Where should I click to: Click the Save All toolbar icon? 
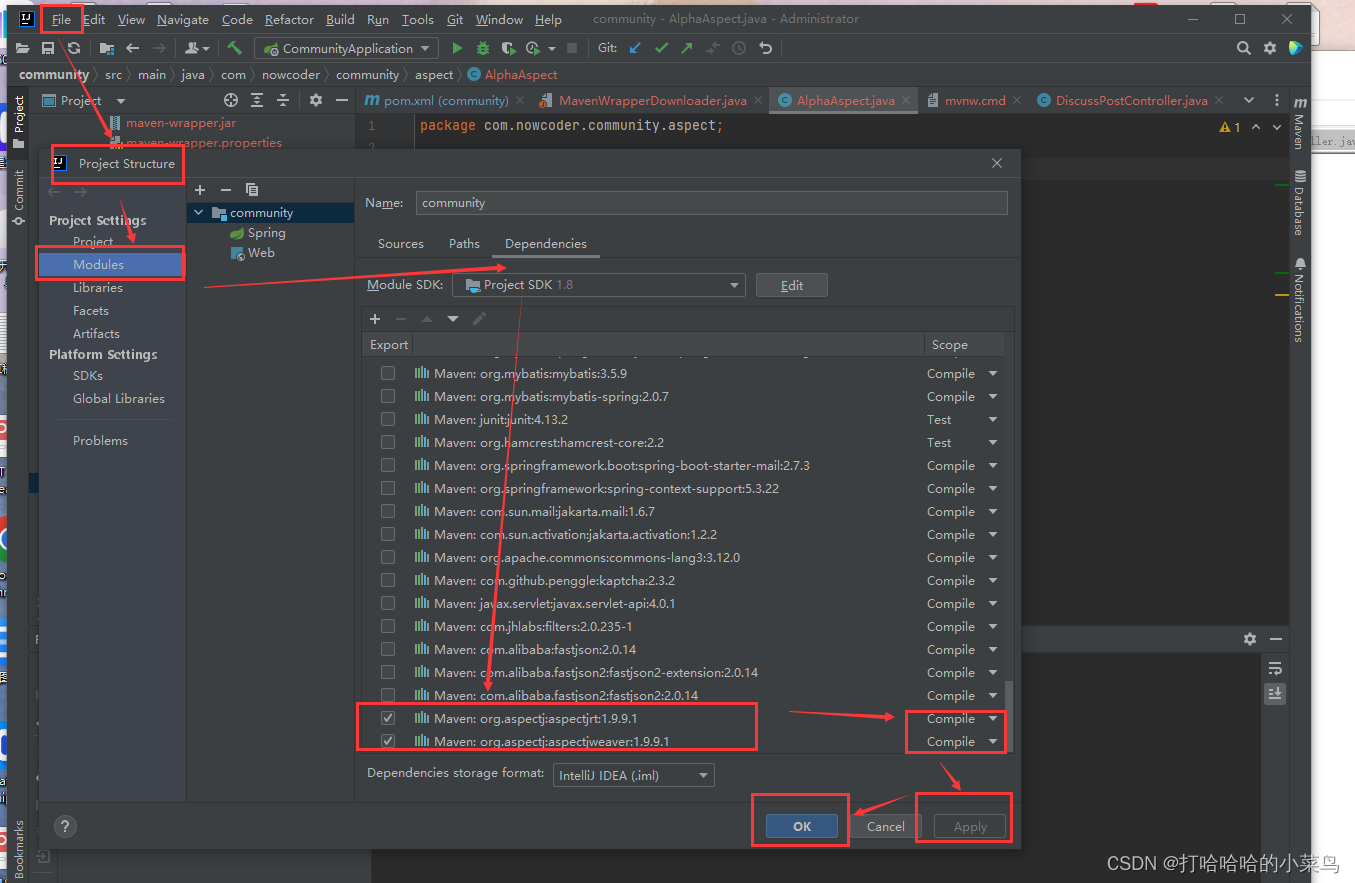[48, 48]
